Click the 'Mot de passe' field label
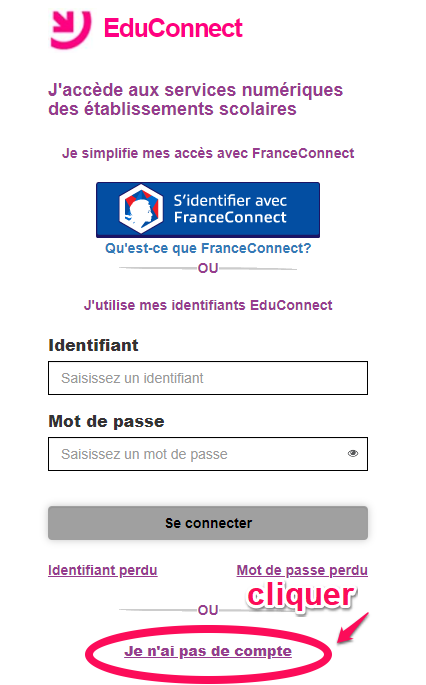426x685 pixels. click(x=106, y=421)
